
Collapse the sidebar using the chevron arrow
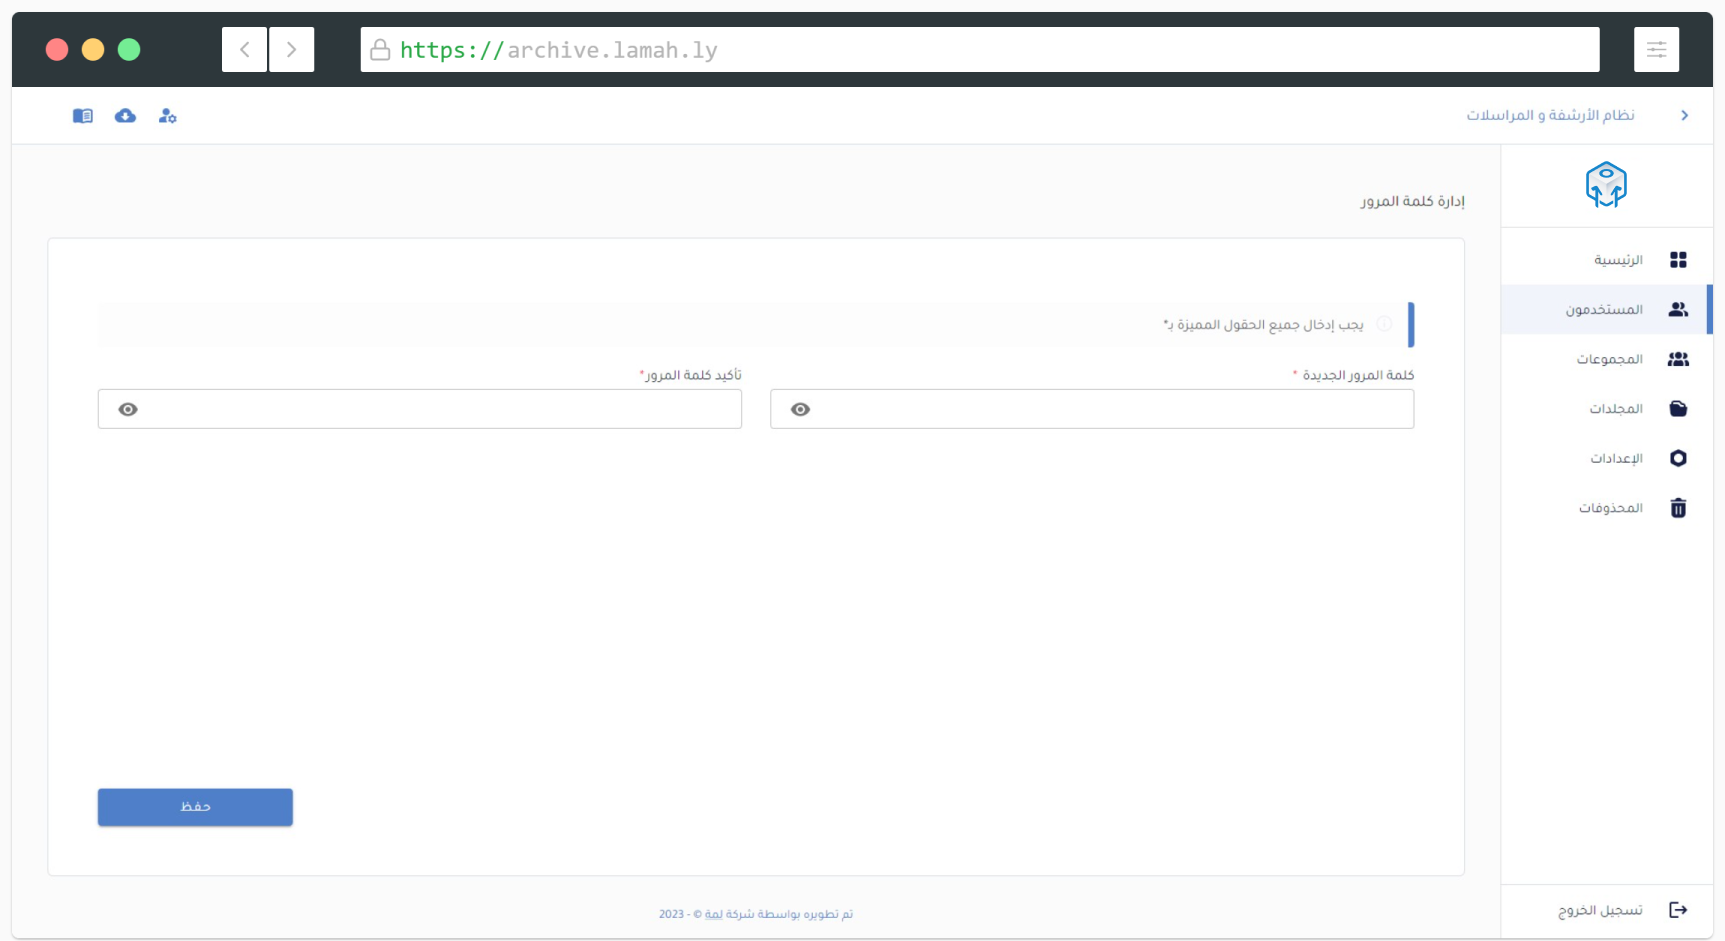pyautogui.click(x=1685, y=116)
